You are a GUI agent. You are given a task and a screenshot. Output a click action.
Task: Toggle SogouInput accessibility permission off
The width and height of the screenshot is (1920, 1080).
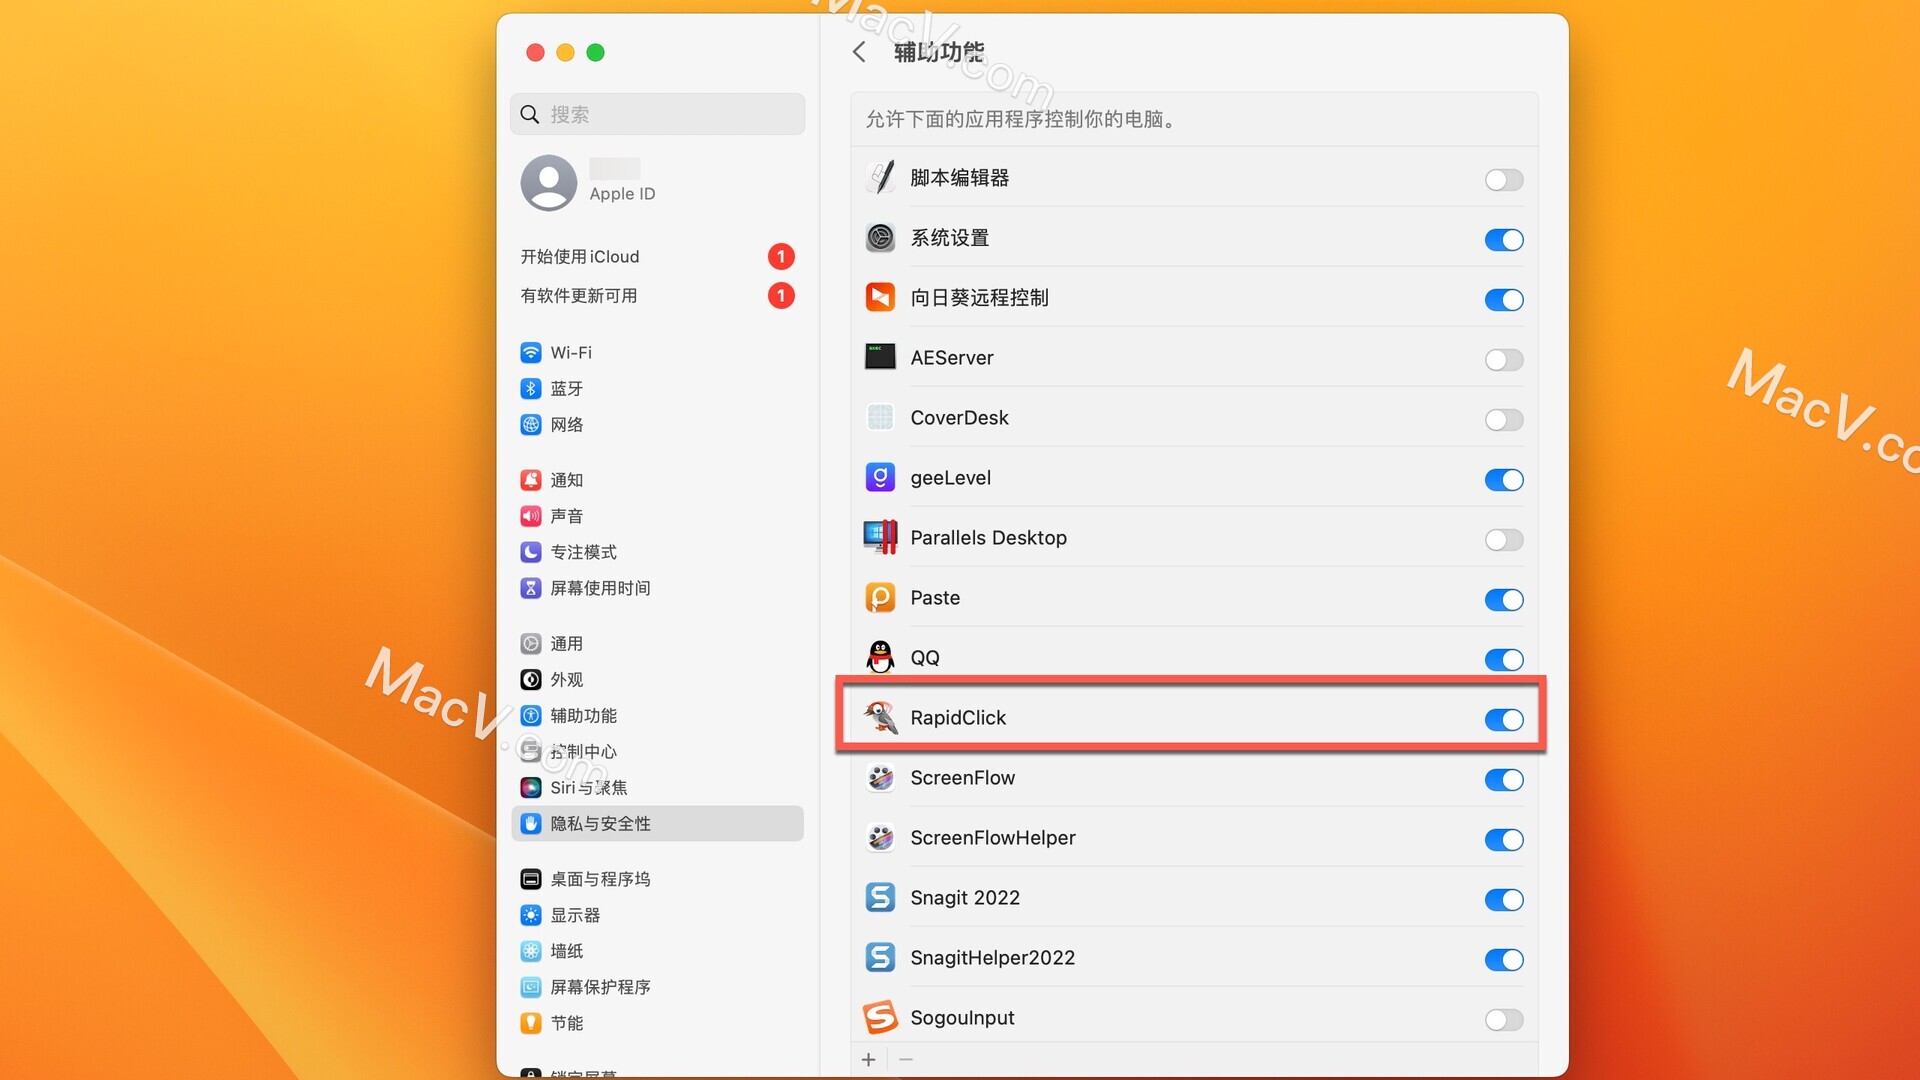coord(1503,1017)
